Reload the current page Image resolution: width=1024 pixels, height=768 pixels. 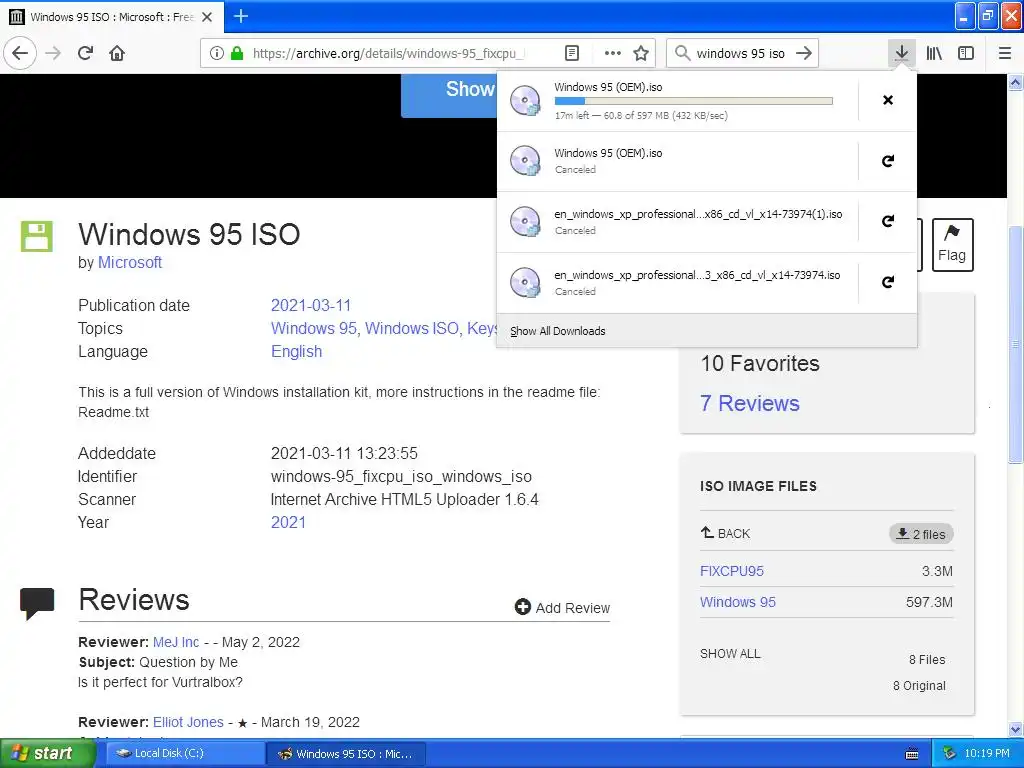pyautogui.click(x=85, y=53)
